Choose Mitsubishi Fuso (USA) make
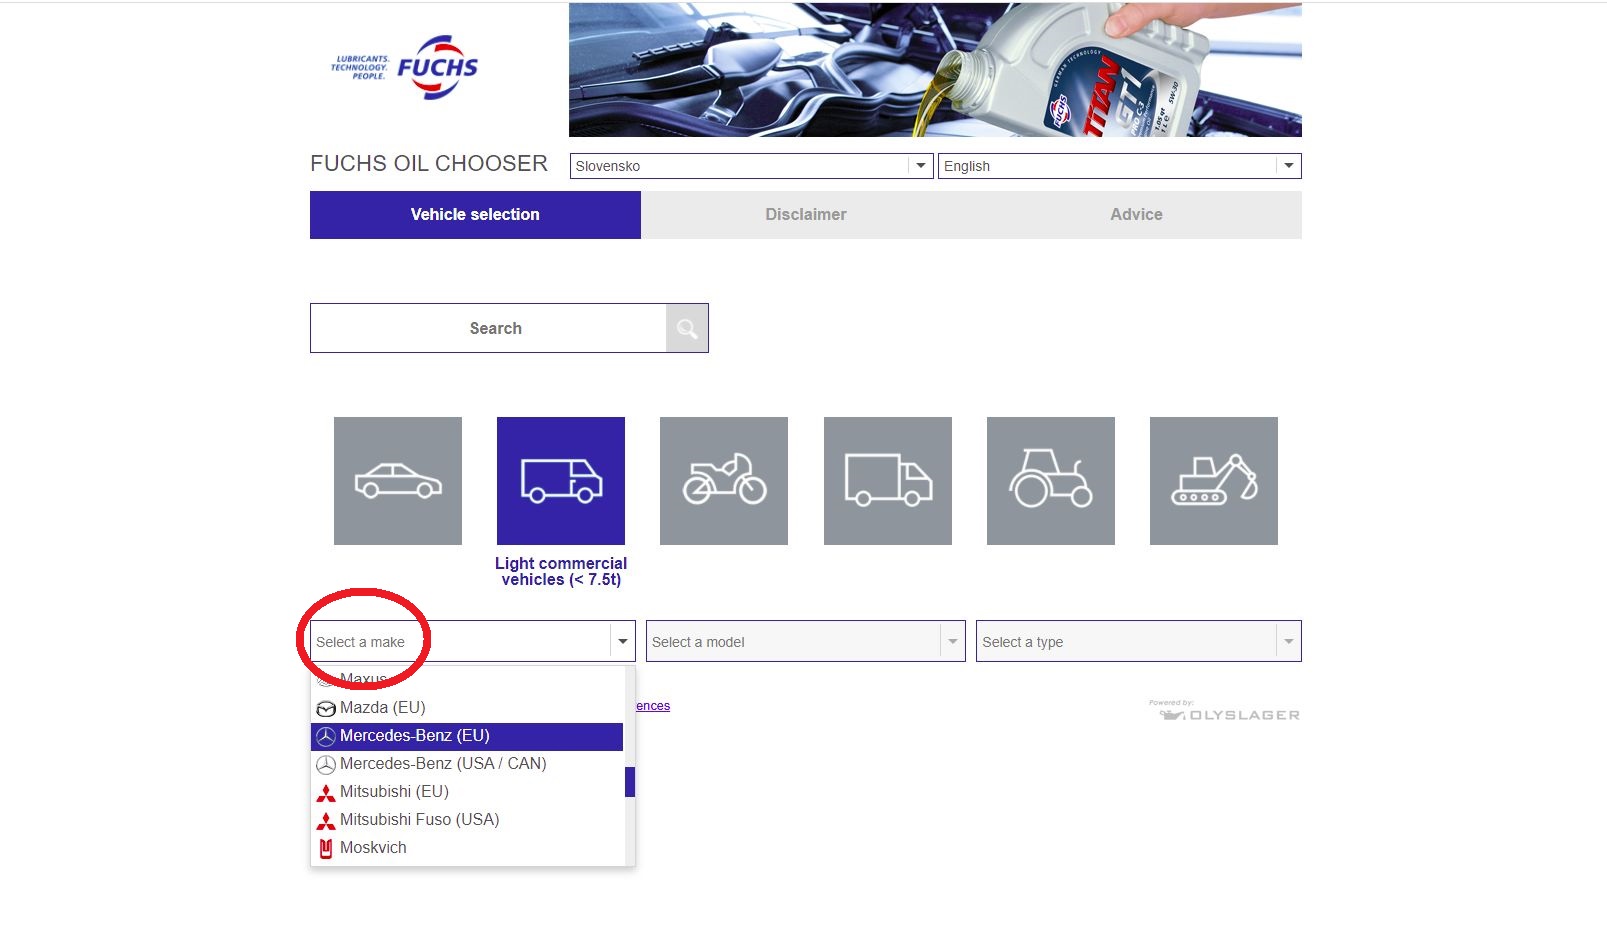The image size is (1607, 938). click(x=467, y=820)
